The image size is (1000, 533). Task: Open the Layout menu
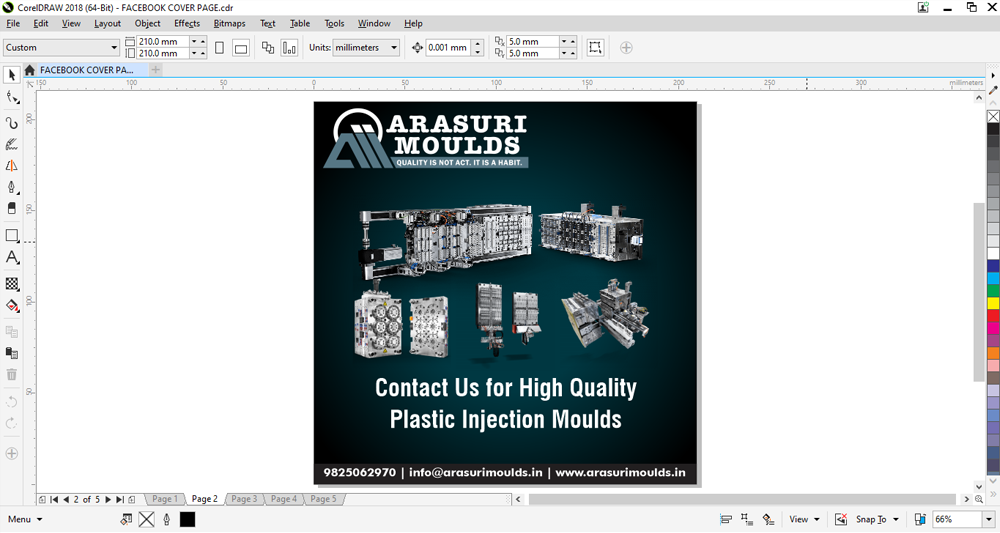coord(107,24)
